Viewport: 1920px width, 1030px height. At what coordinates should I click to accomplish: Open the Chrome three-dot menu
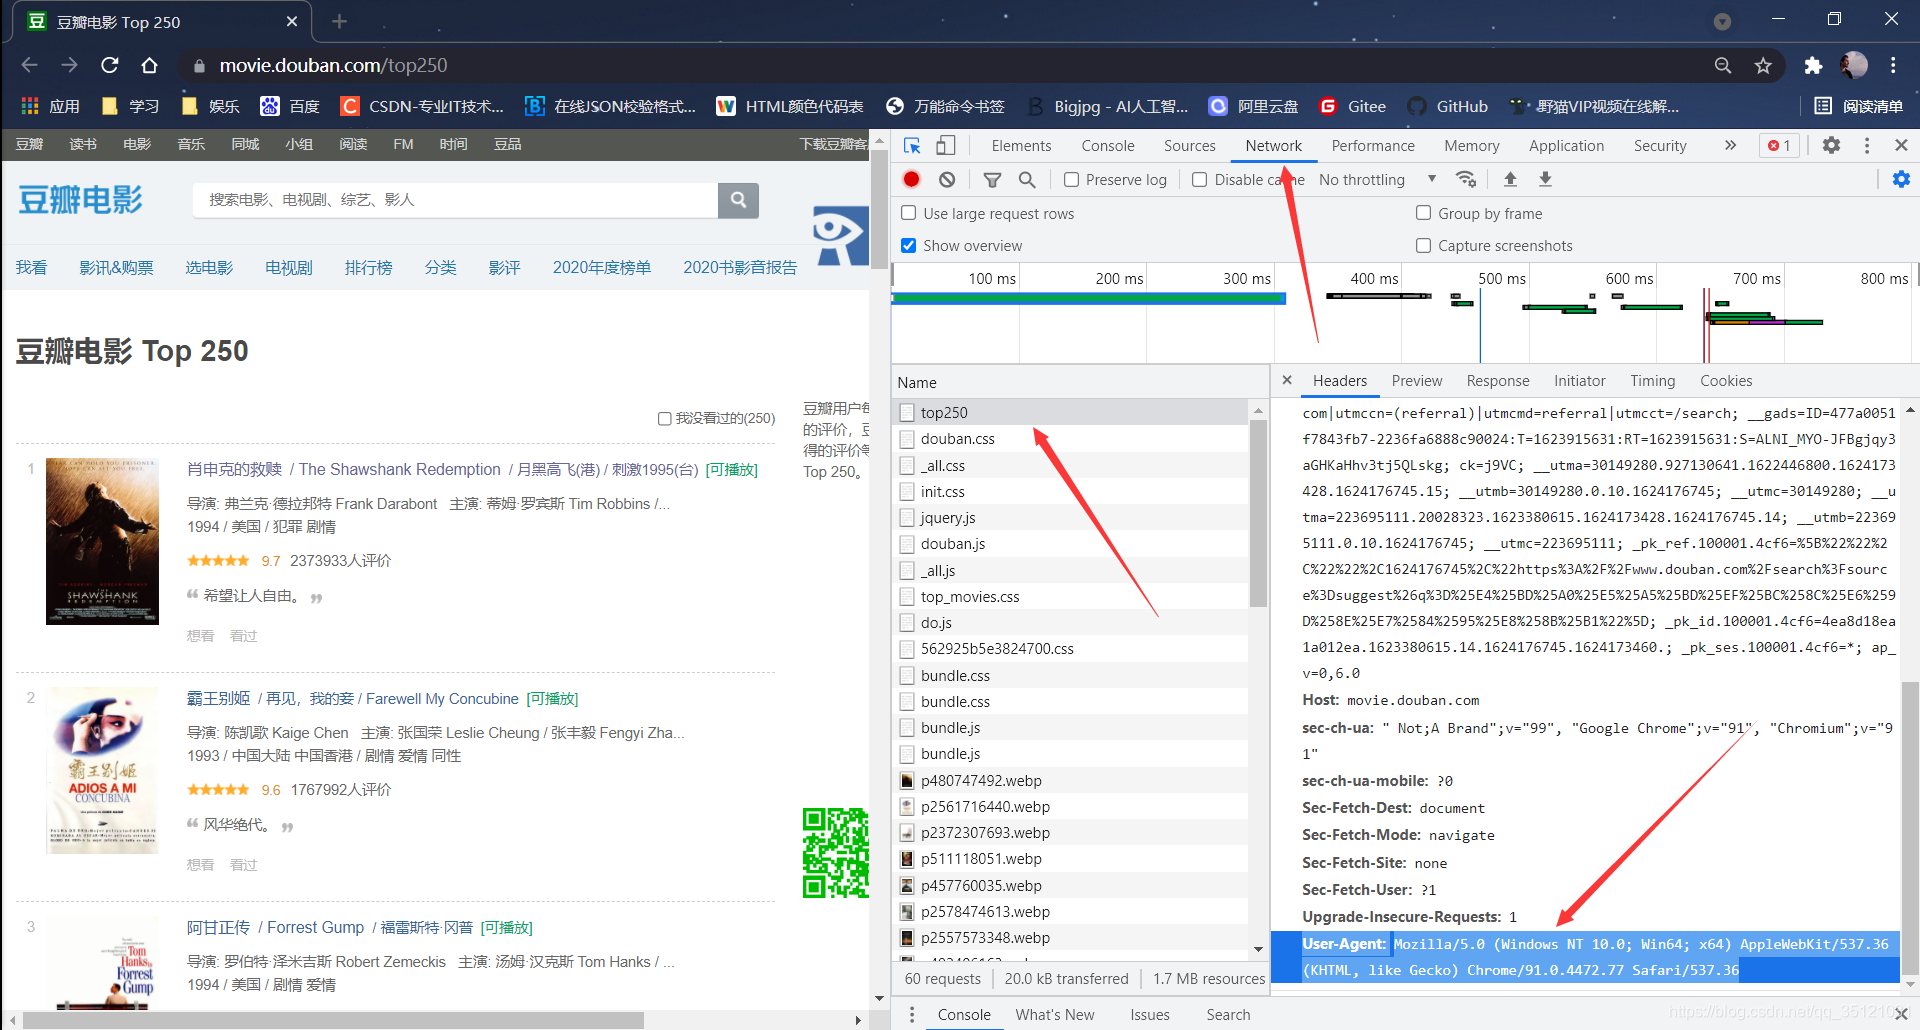coord(1893,65)
